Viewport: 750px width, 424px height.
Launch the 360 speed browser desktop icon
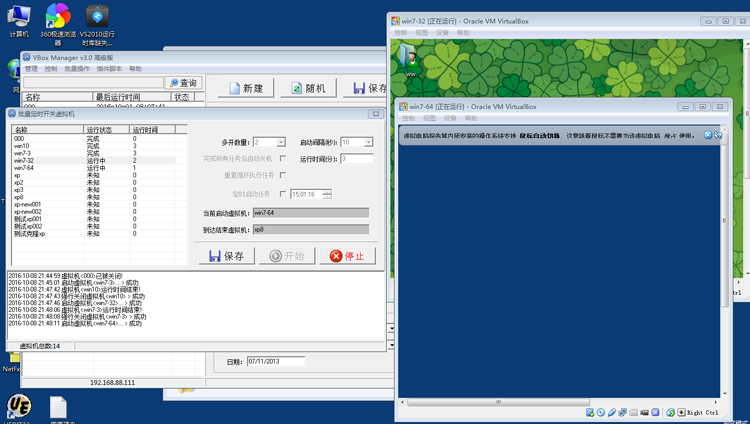[57, 24]
